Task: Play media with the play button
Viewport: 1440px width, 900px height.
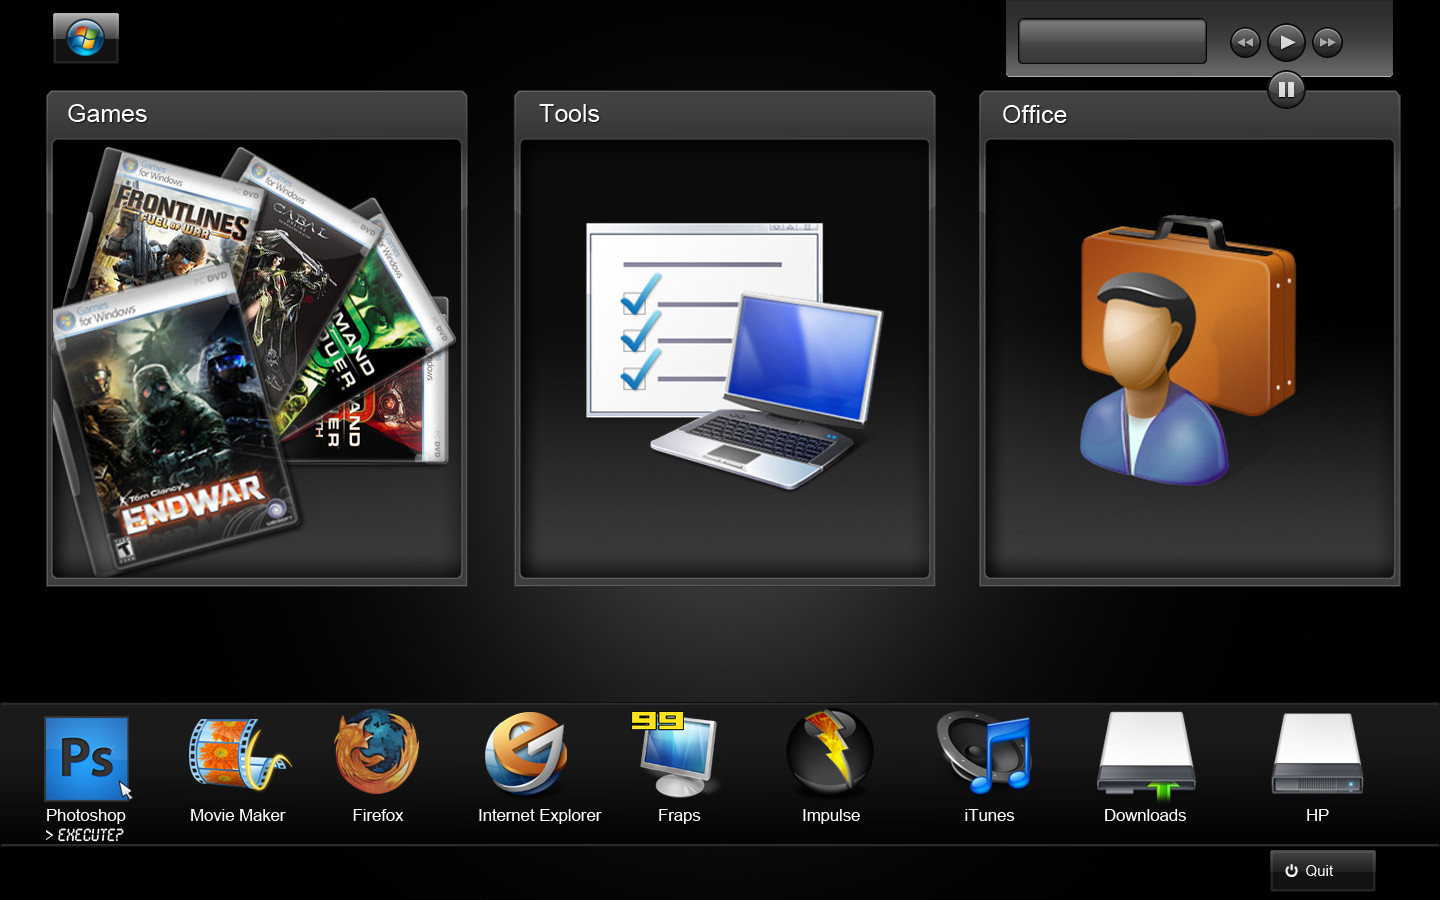Action: coord(1286,42)
